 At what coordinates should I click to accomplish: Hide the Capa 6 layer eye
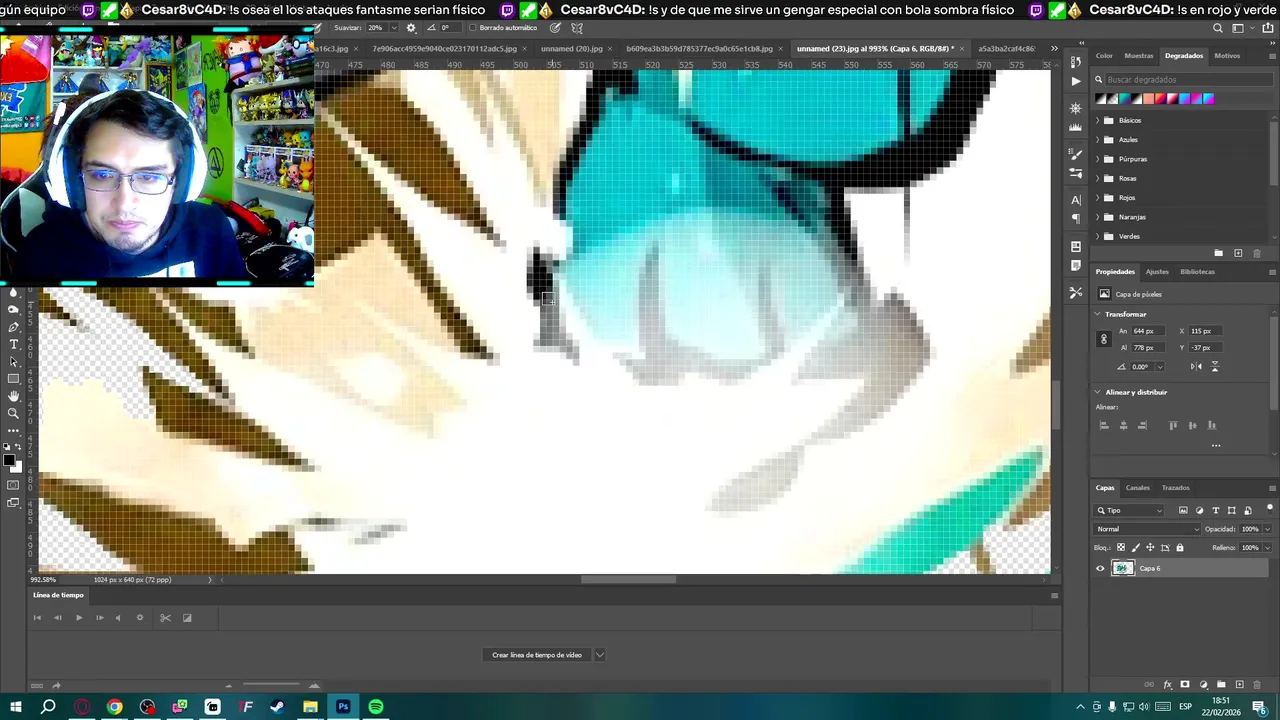1100,568
